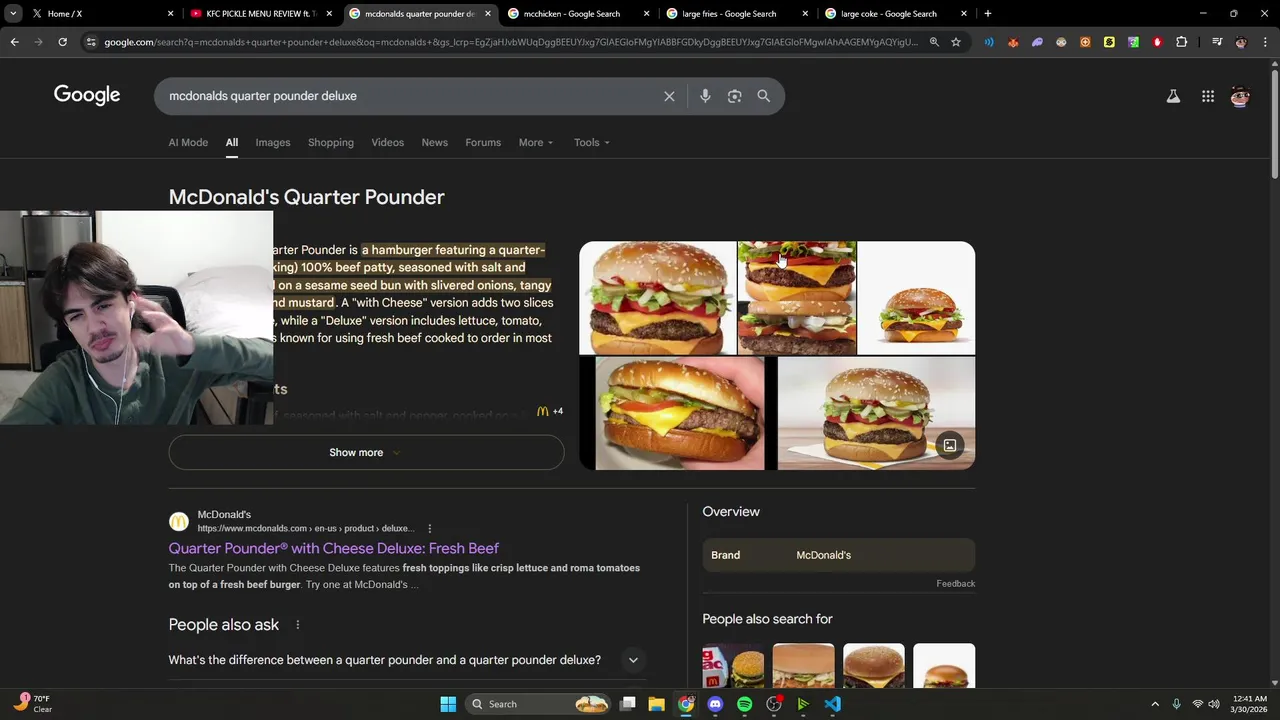Viewport: 1280px width, 720px height.
Task: Click the red hand blocker extension
Action: [1157, 42]
